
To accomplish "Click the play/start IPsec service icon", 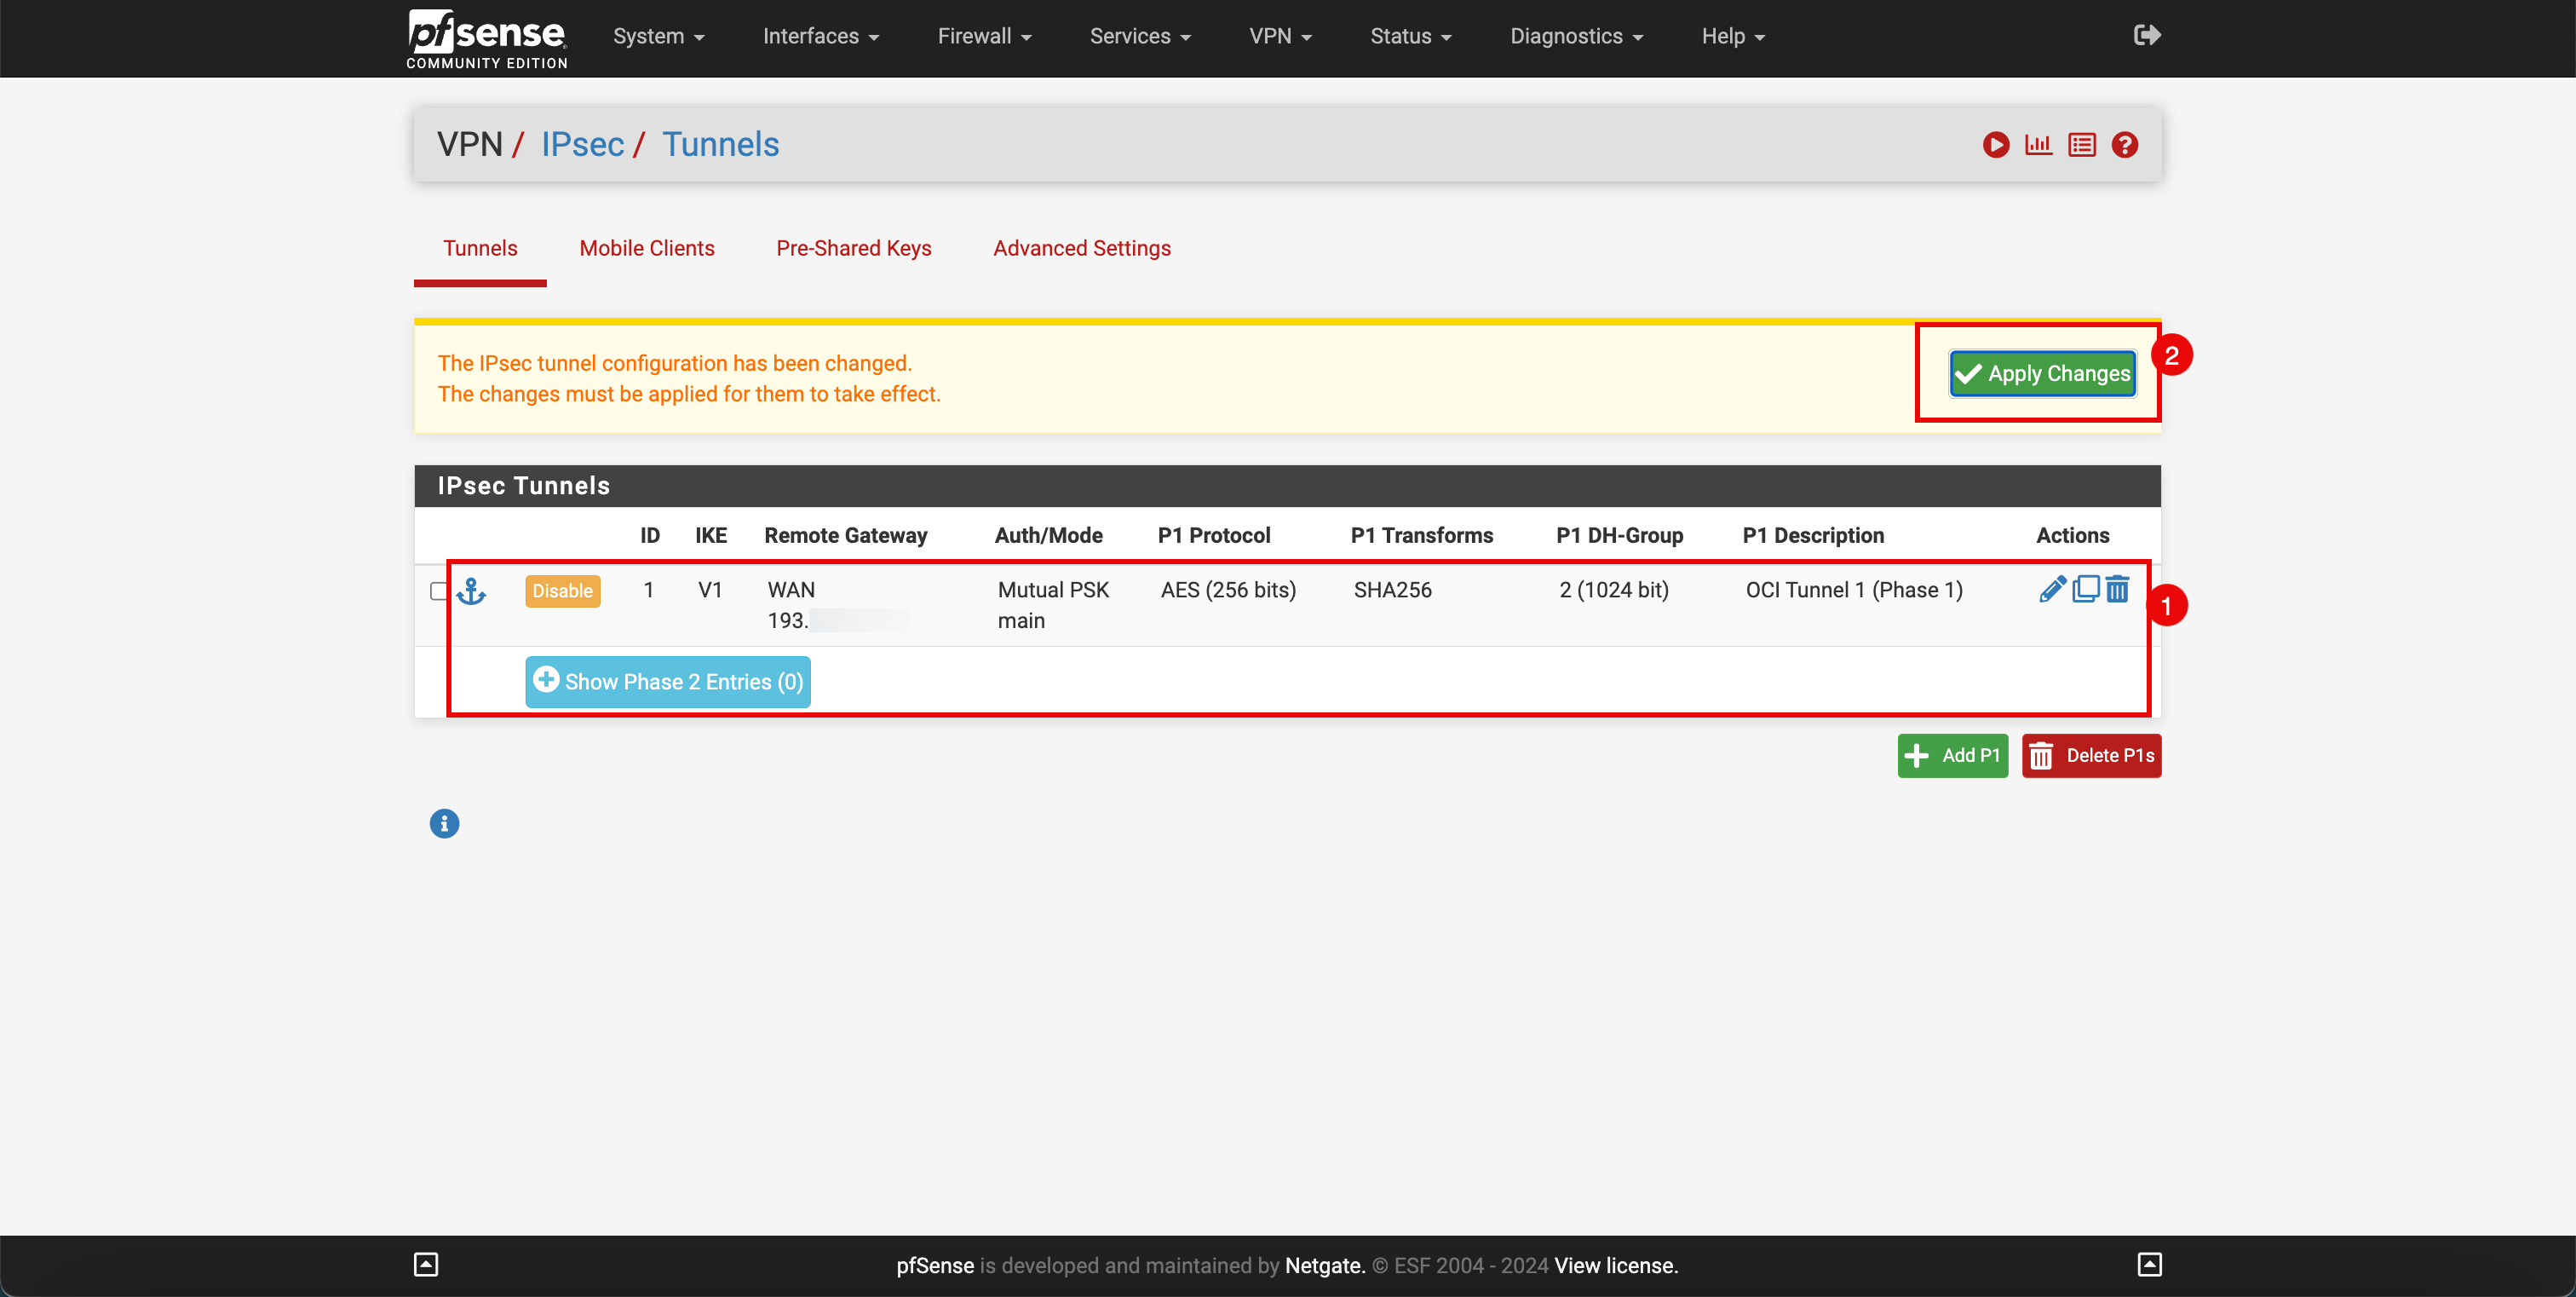I will (1998, 144).
